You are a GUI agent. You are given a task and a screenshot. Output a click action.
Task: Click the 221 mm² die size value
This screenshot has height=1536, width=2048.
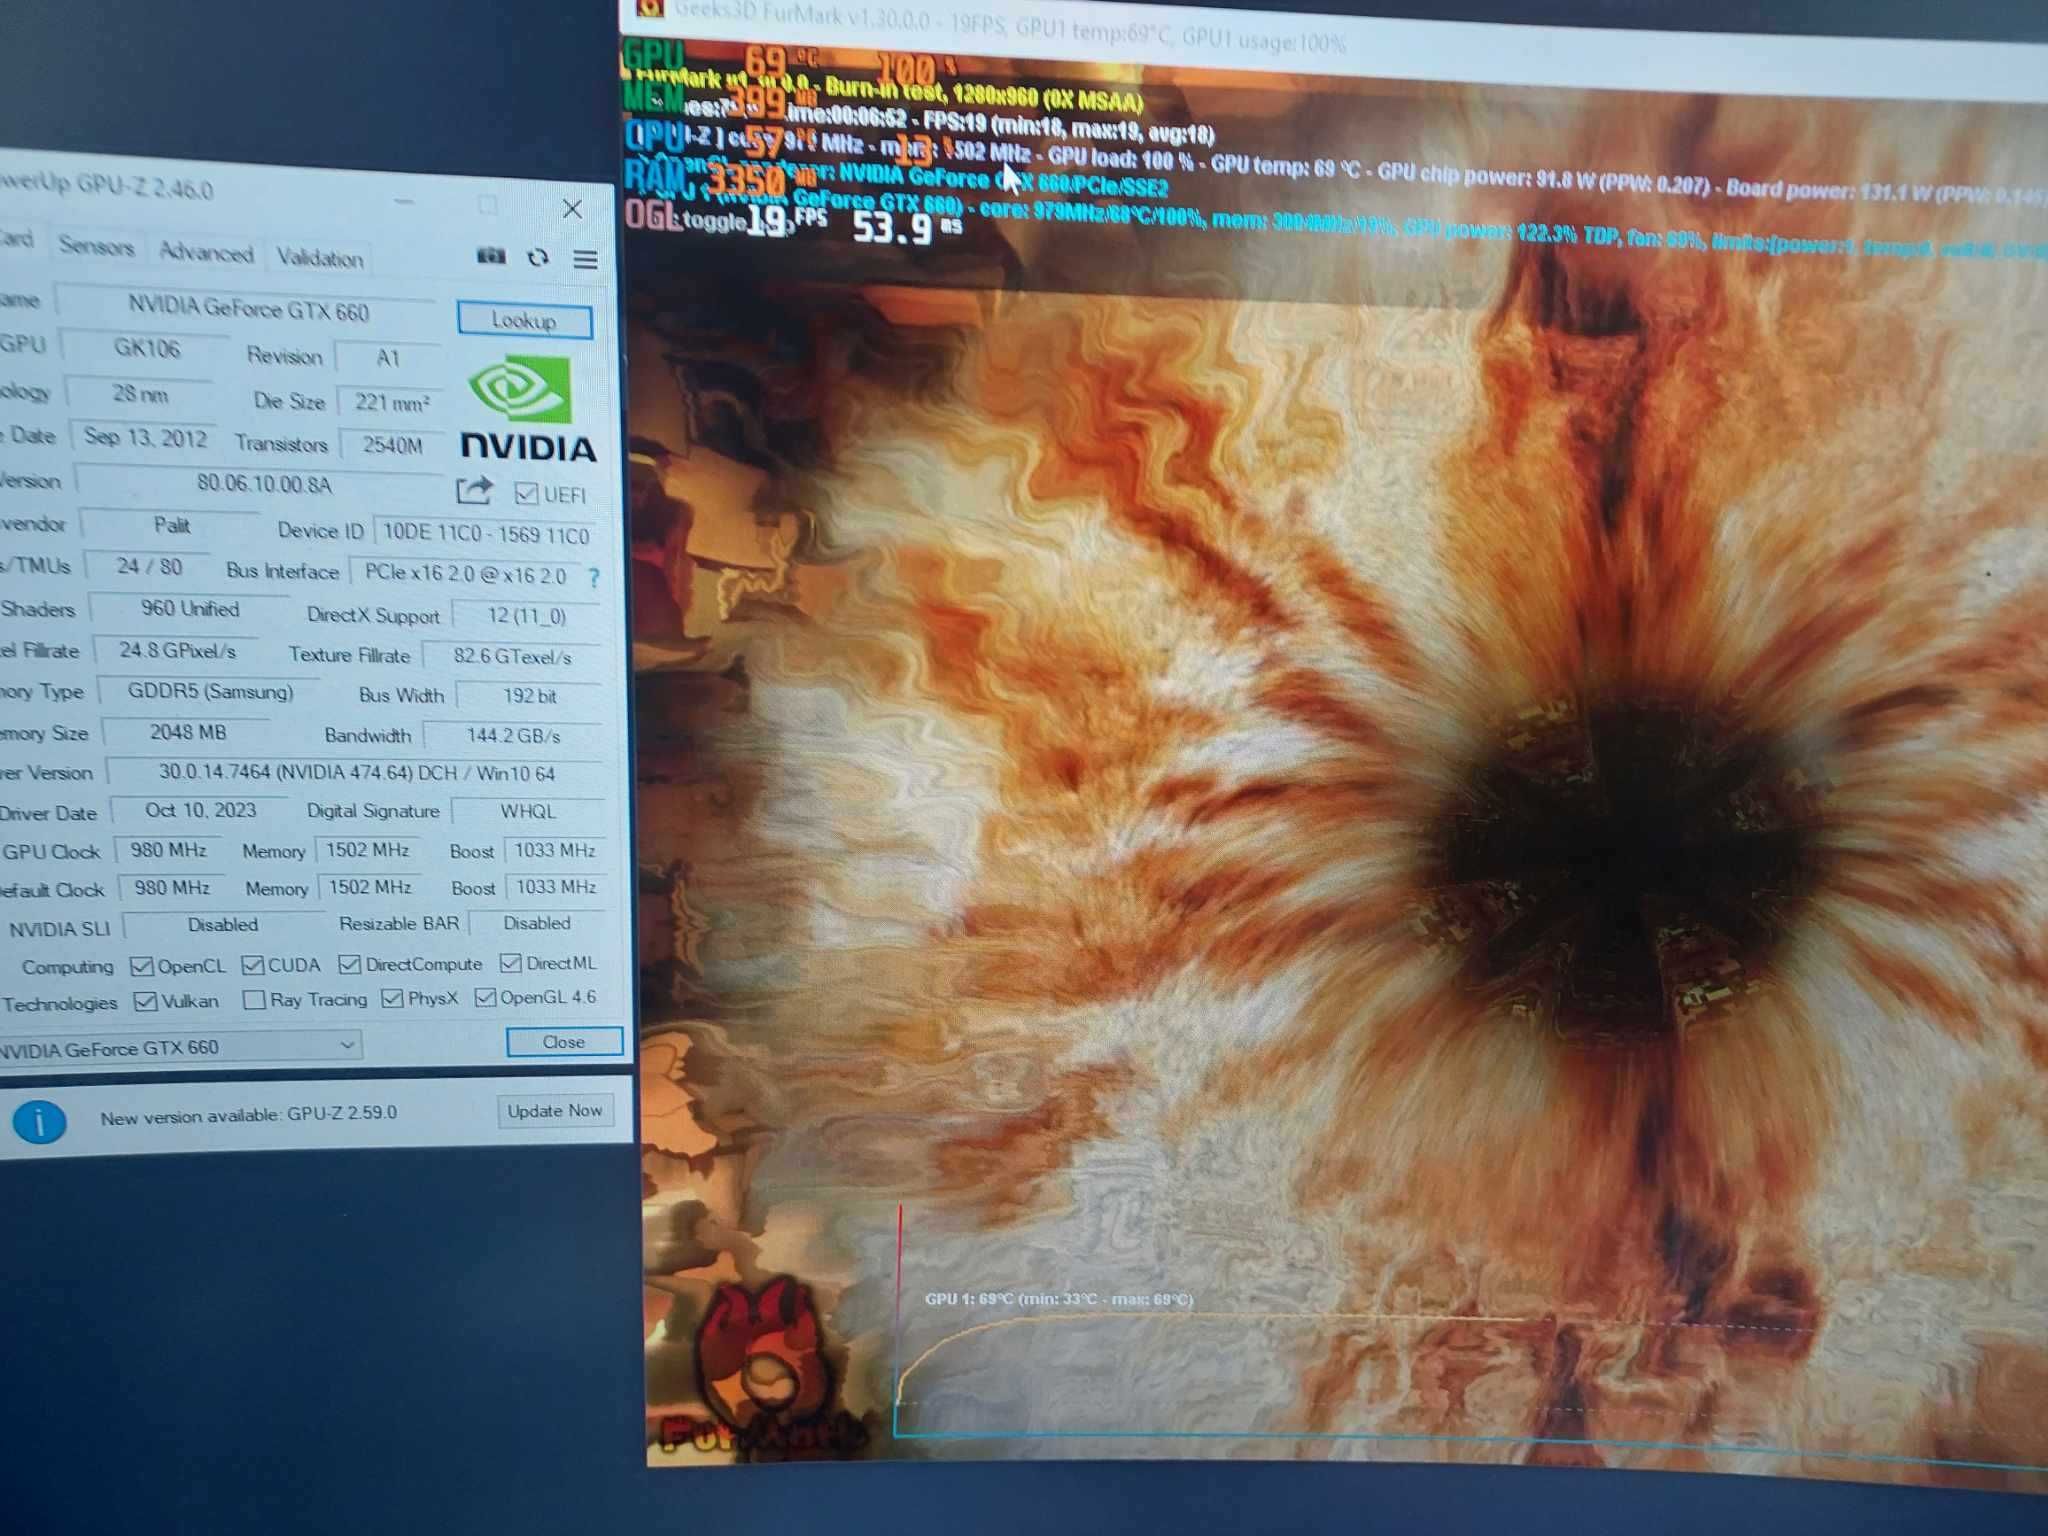point(392,402)
